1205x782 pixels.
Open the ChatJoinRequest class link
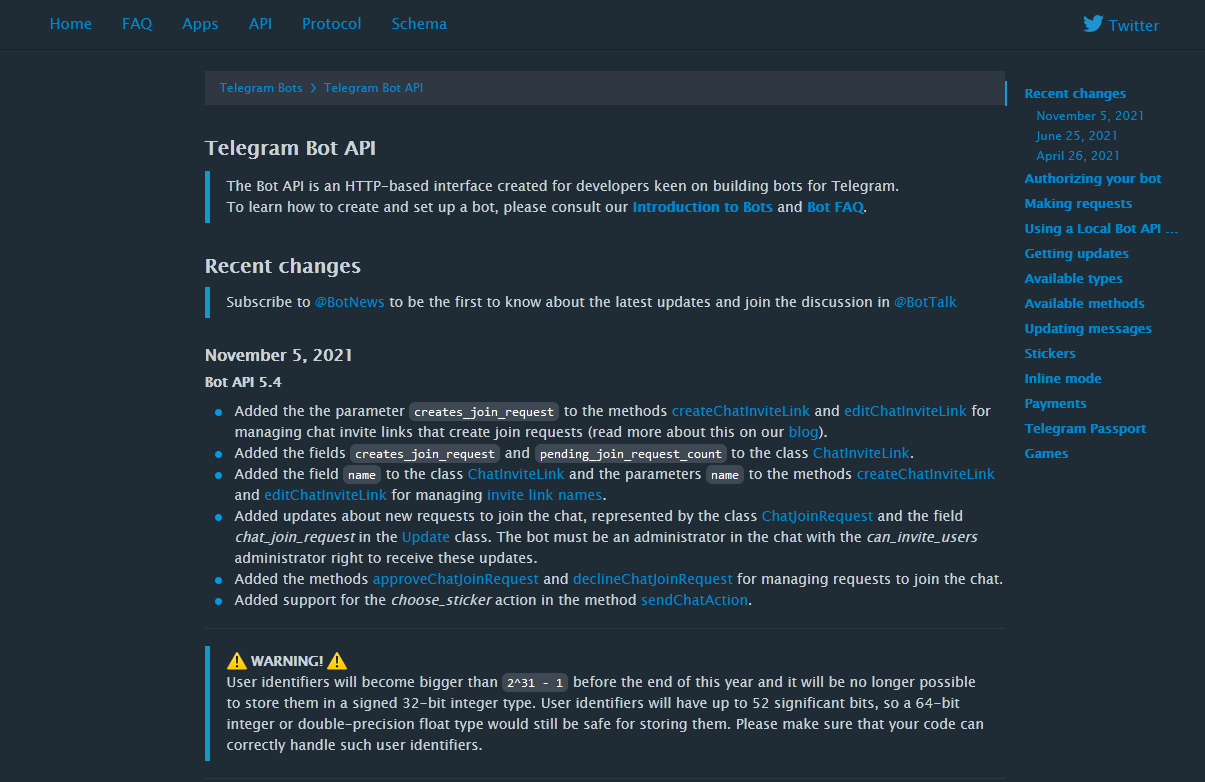[x=818, y=516]
